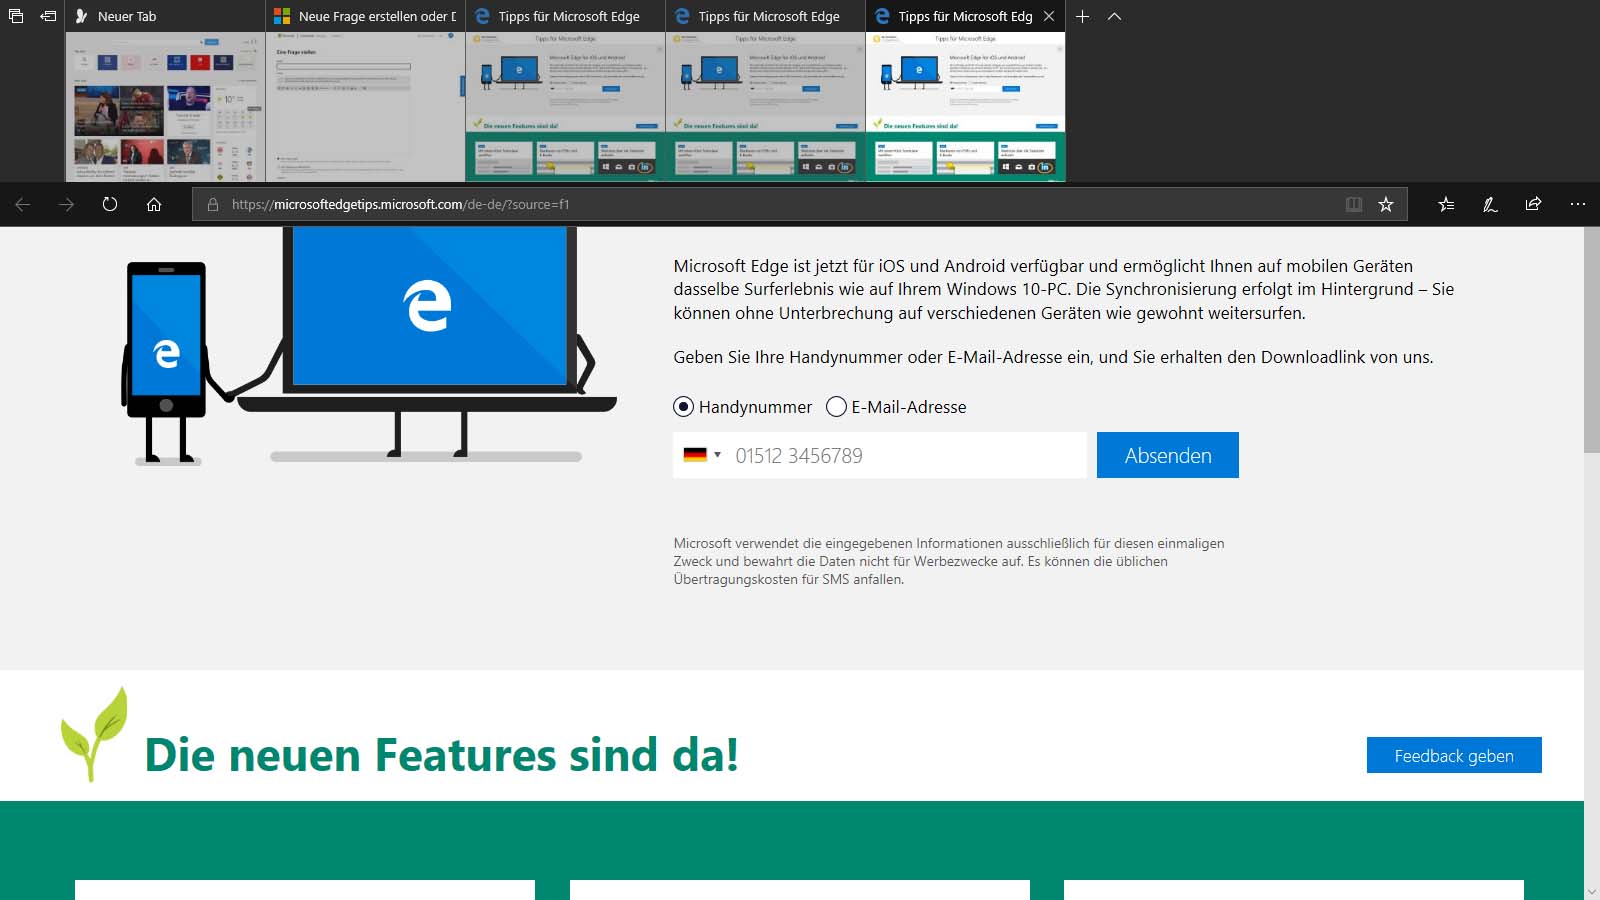The width and height of the screenshot is (1600, 900).
Task: Select the Neuer Tab preview thumbnail
Action: click(x=166, y=107)
